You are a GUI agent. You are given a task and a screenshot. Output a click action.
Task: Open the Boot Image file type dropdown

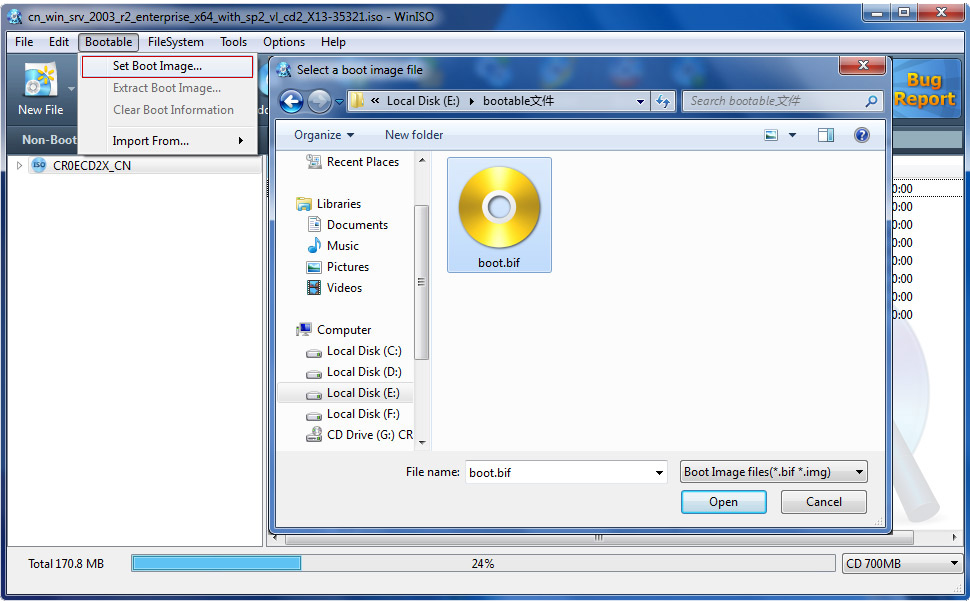(x=772, y=472)
